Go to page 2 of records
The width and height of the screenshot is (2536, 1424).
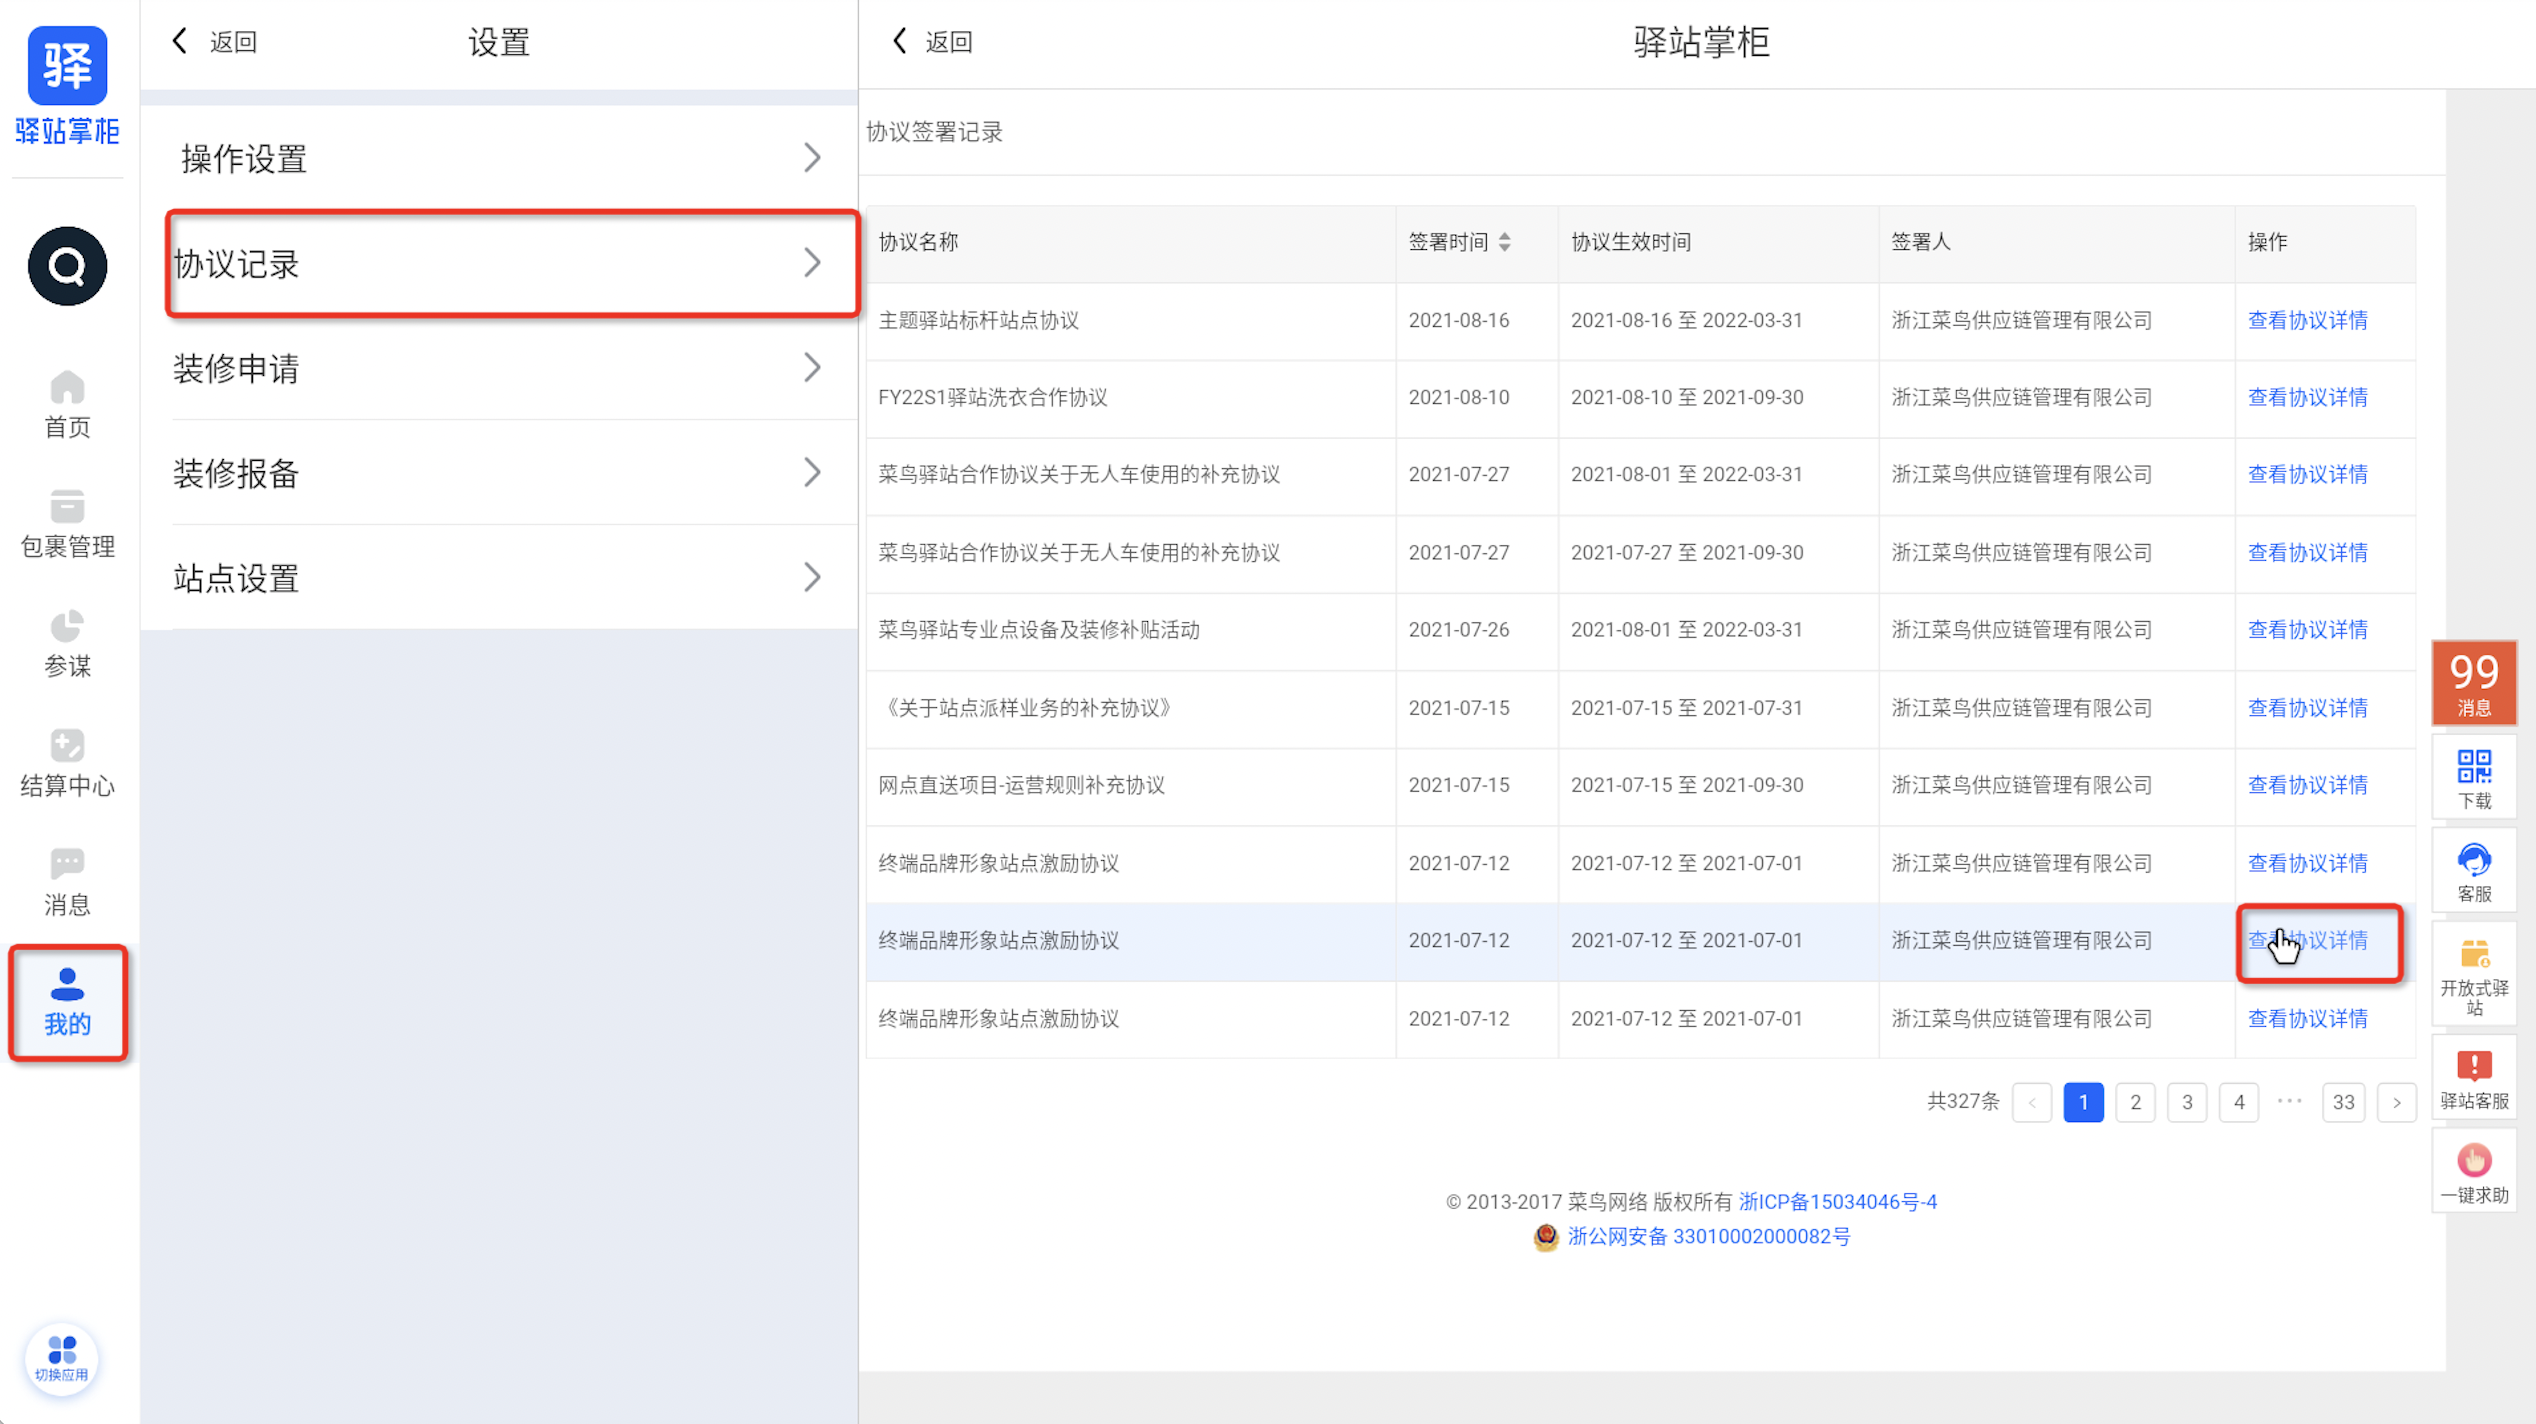[2135, 1102]
